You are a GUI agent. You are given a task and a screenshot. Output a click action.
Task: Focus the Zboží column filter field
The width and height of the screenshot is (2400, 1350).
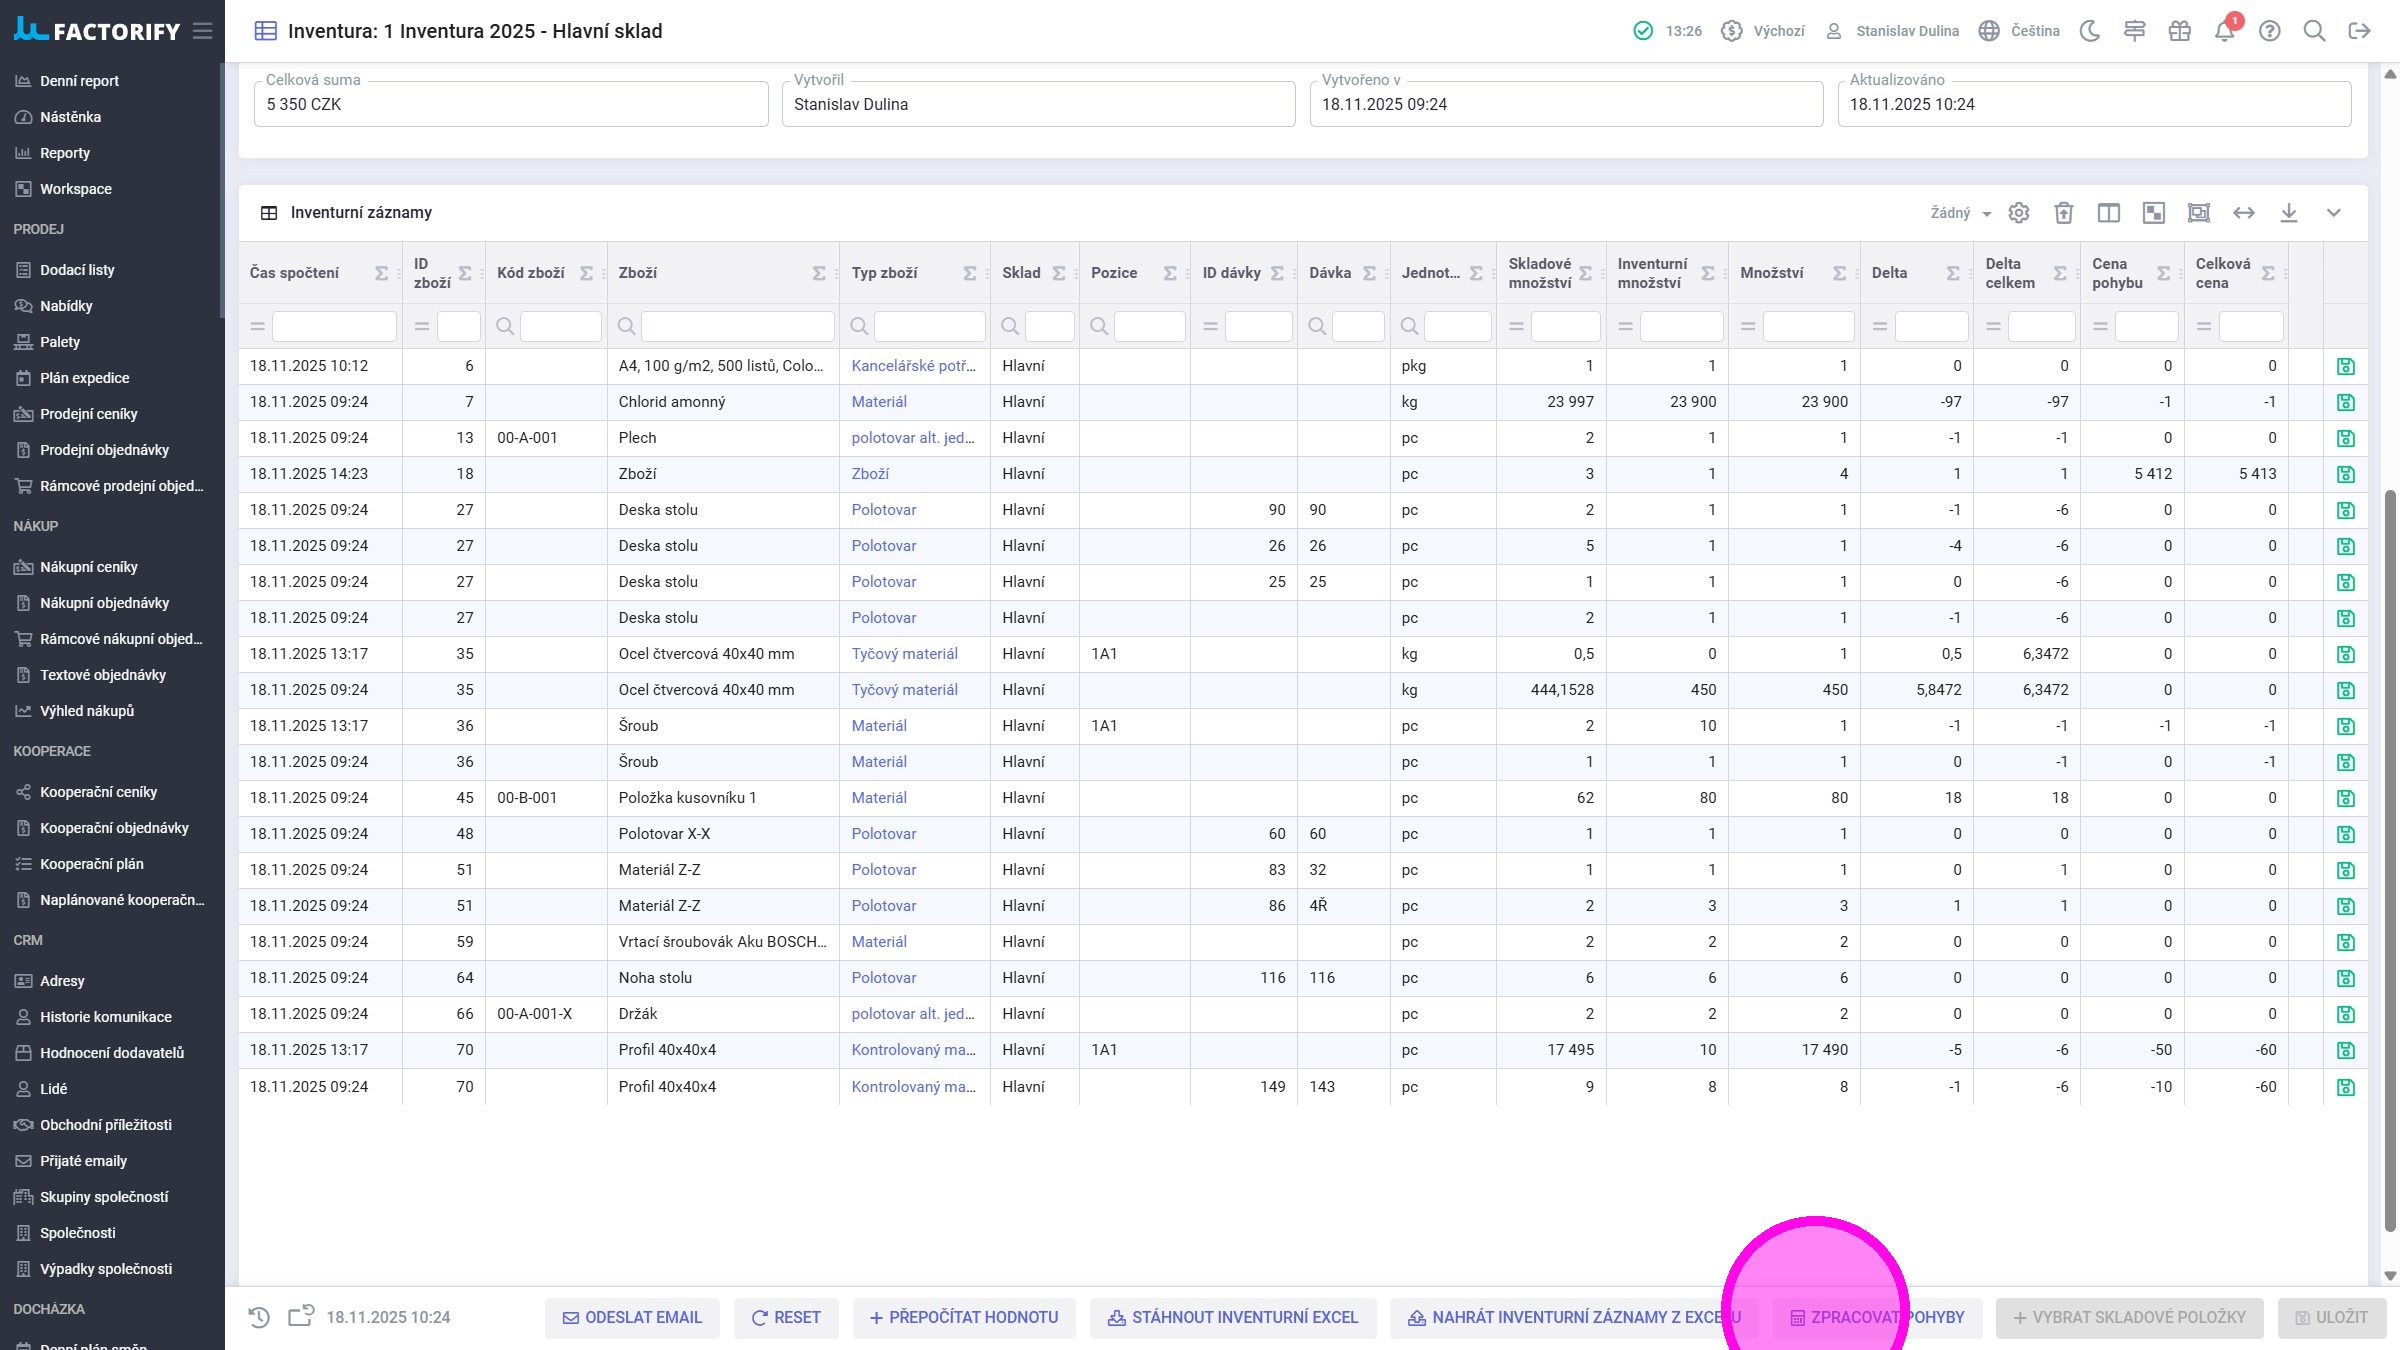coord(737,326)
